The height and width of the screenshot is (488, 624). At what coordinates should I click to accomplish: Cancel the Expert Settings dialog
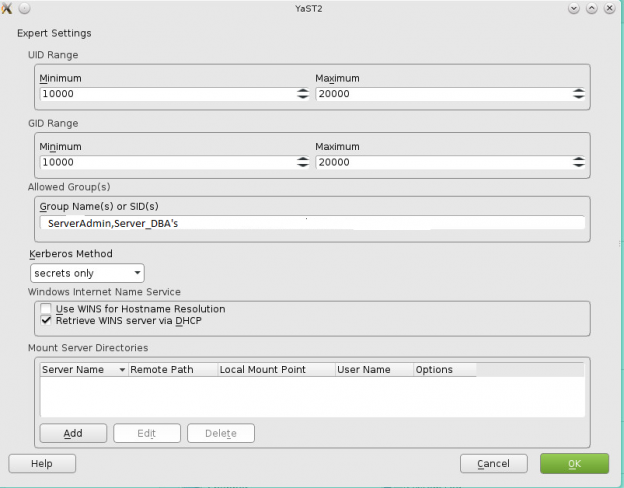tap(493, 464)
